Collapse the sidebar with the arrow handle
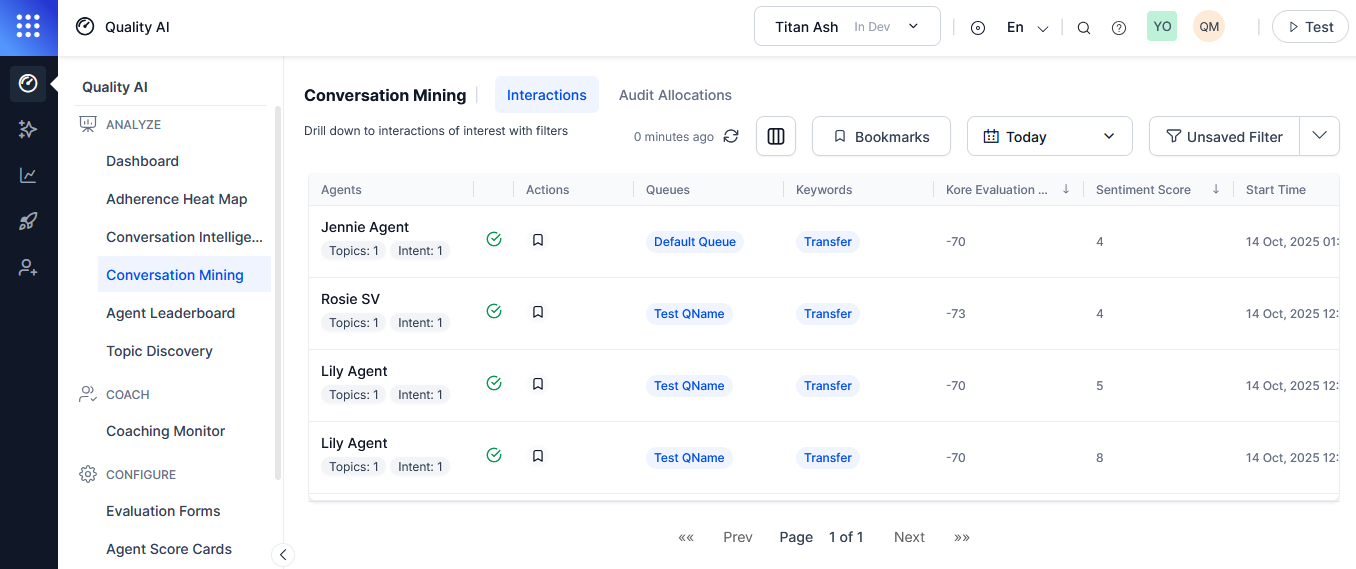This screenshot has width=1356, height=569. [x=283, y=554]
